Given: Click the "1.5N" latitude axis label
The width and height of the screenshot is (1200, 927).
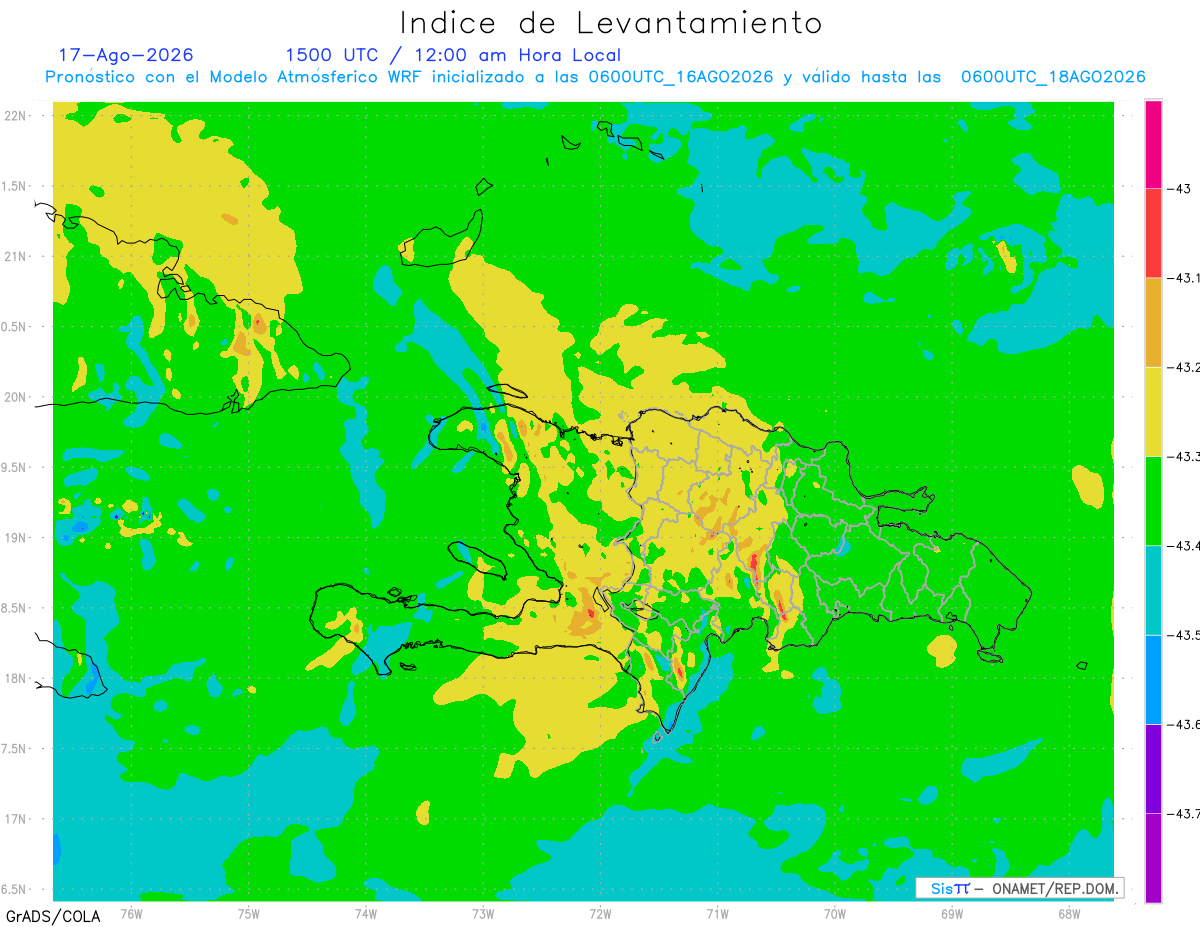Looking at the screenshot, I should click(x=13, y=186).
